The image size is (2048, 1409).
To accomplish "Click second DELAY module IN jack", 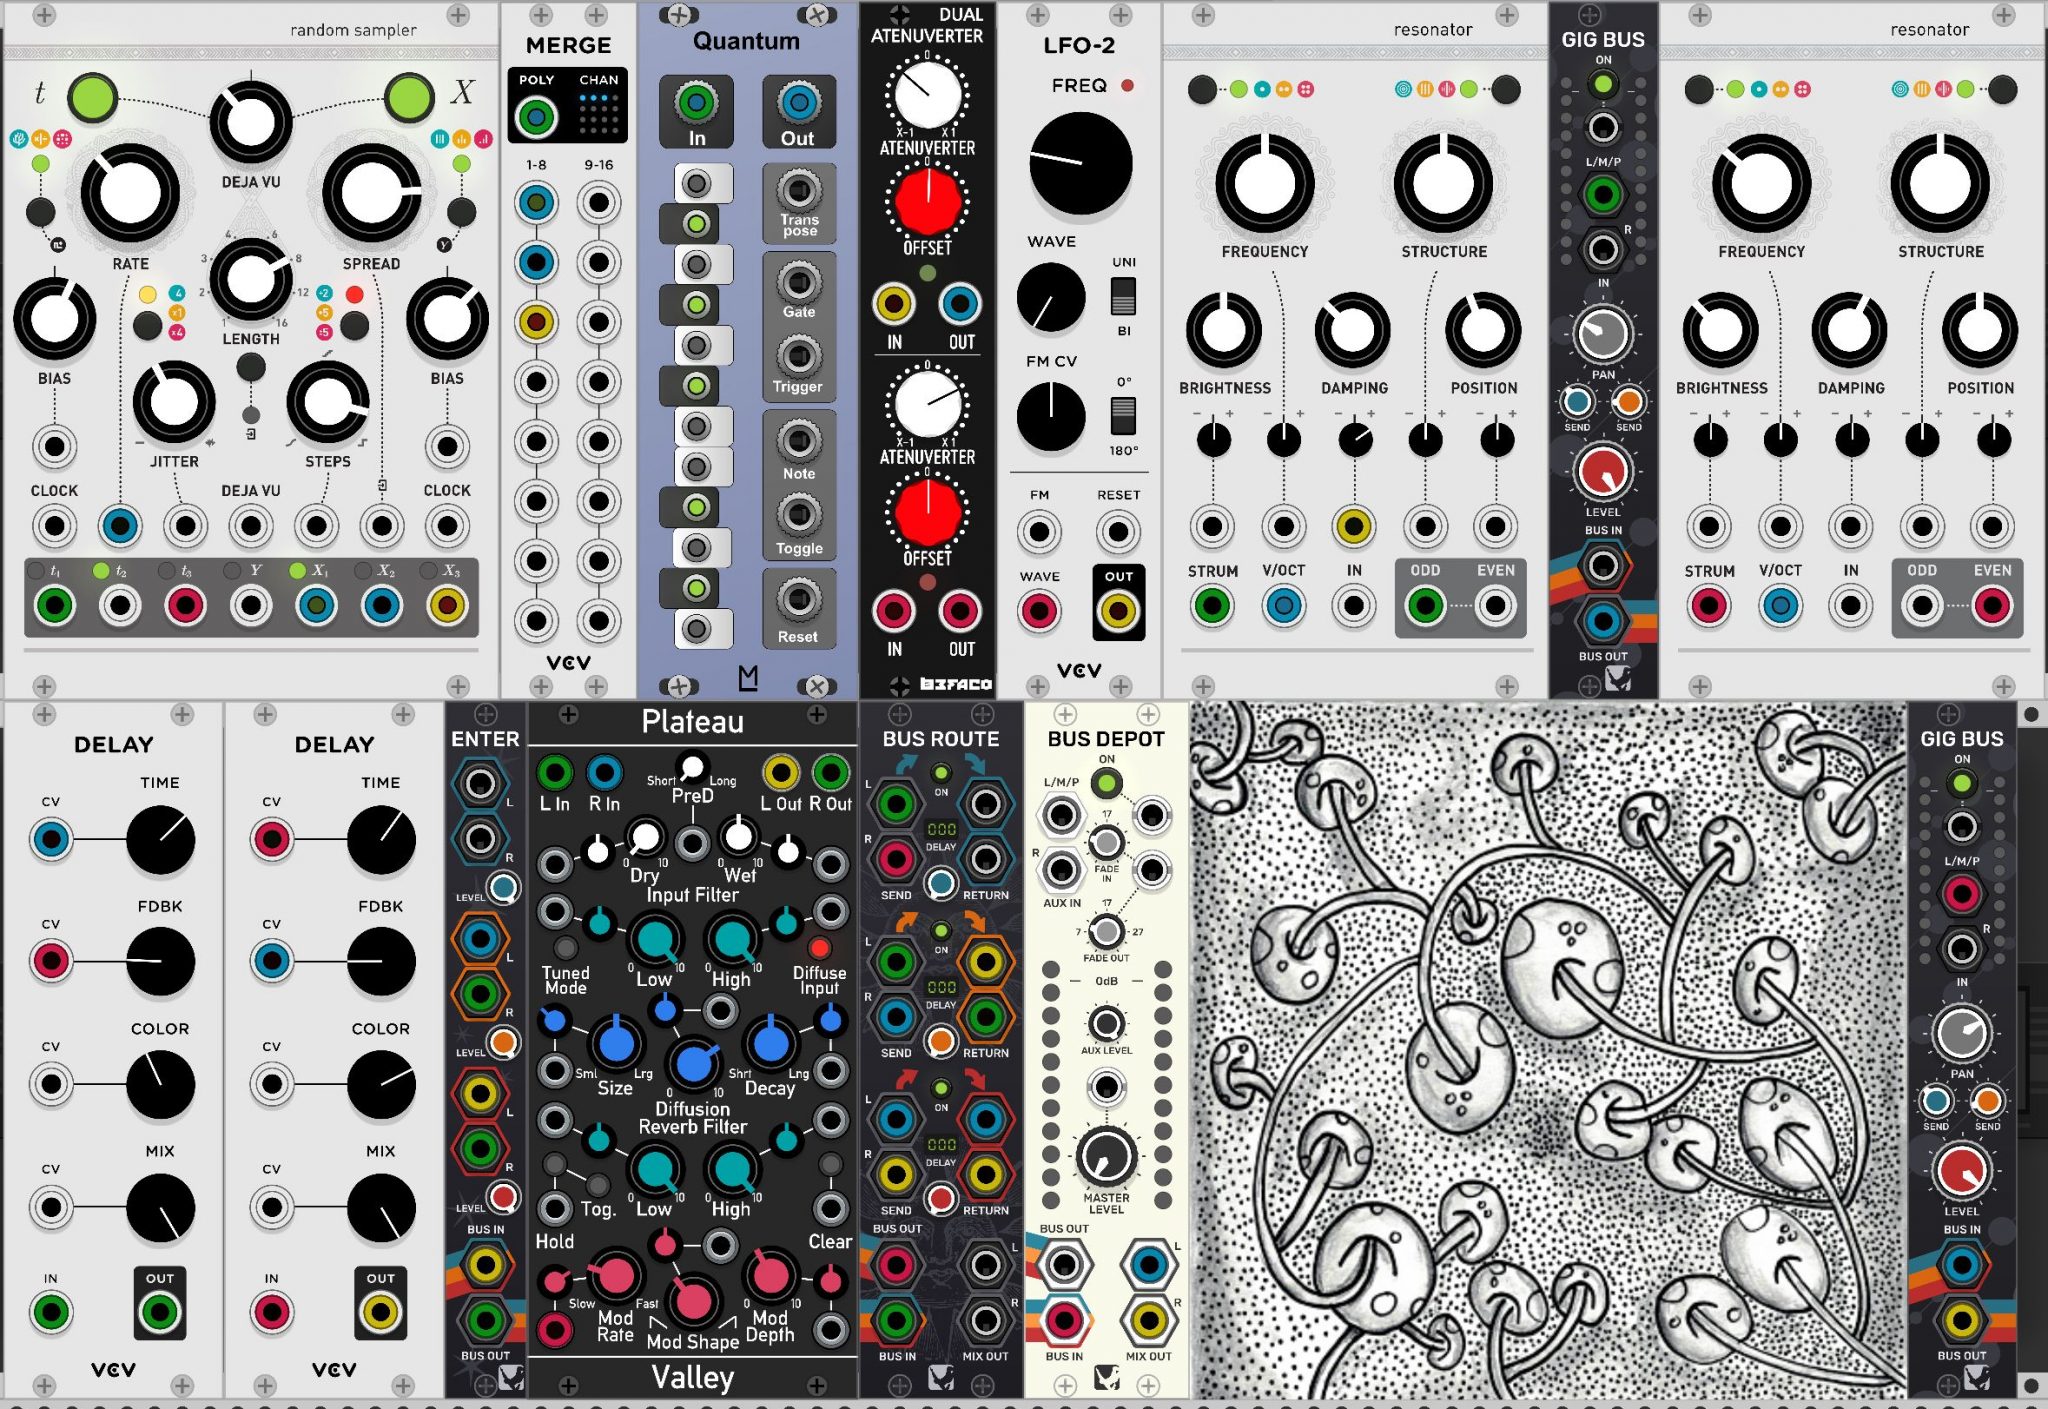I will click(271, 1313).
